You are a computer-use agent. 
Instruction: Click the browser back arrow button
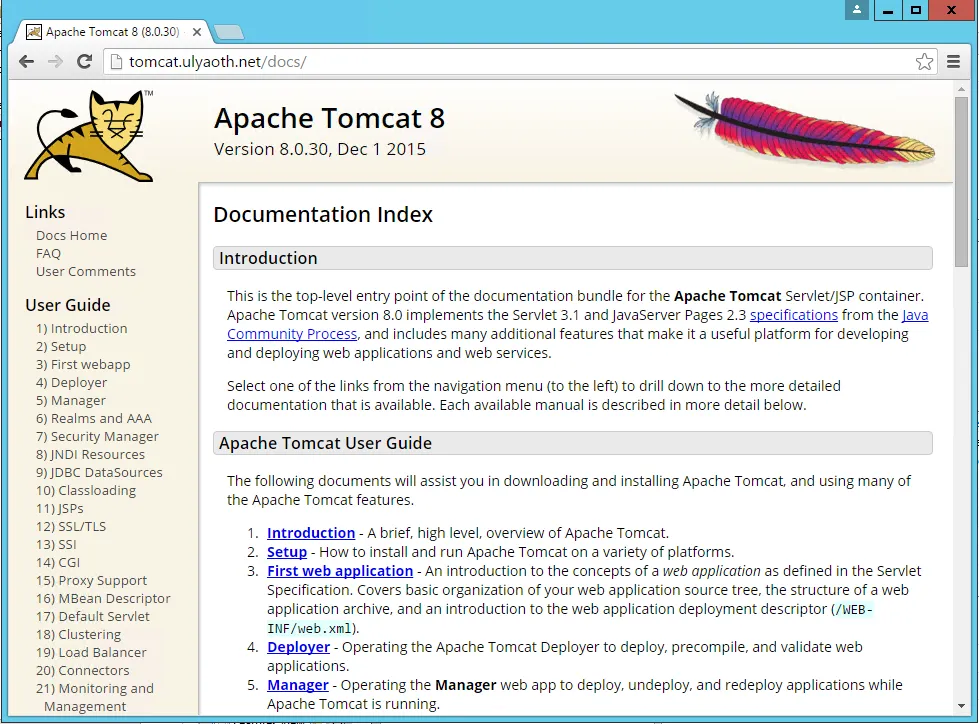pyautogui.click(x=26, y=62)
